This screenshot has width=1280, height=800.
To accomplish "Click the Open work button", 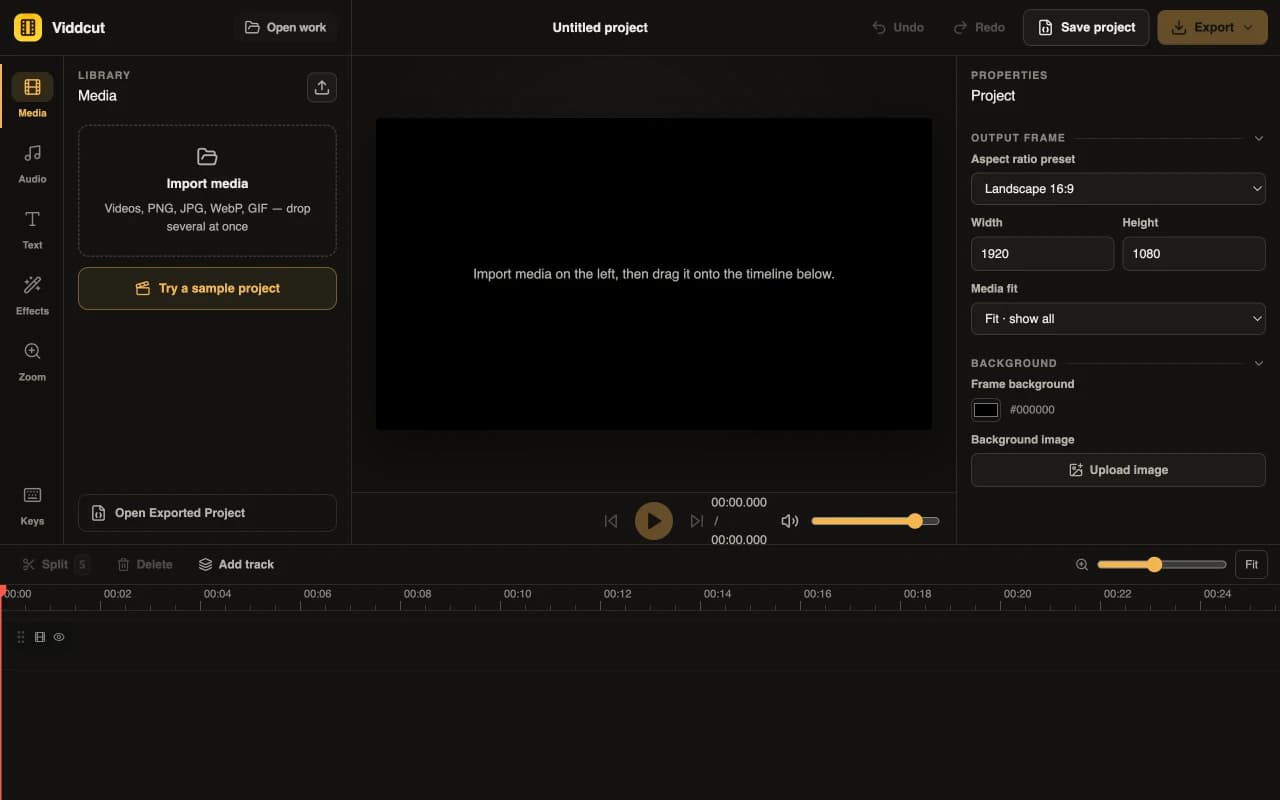I will pos(285,27).
